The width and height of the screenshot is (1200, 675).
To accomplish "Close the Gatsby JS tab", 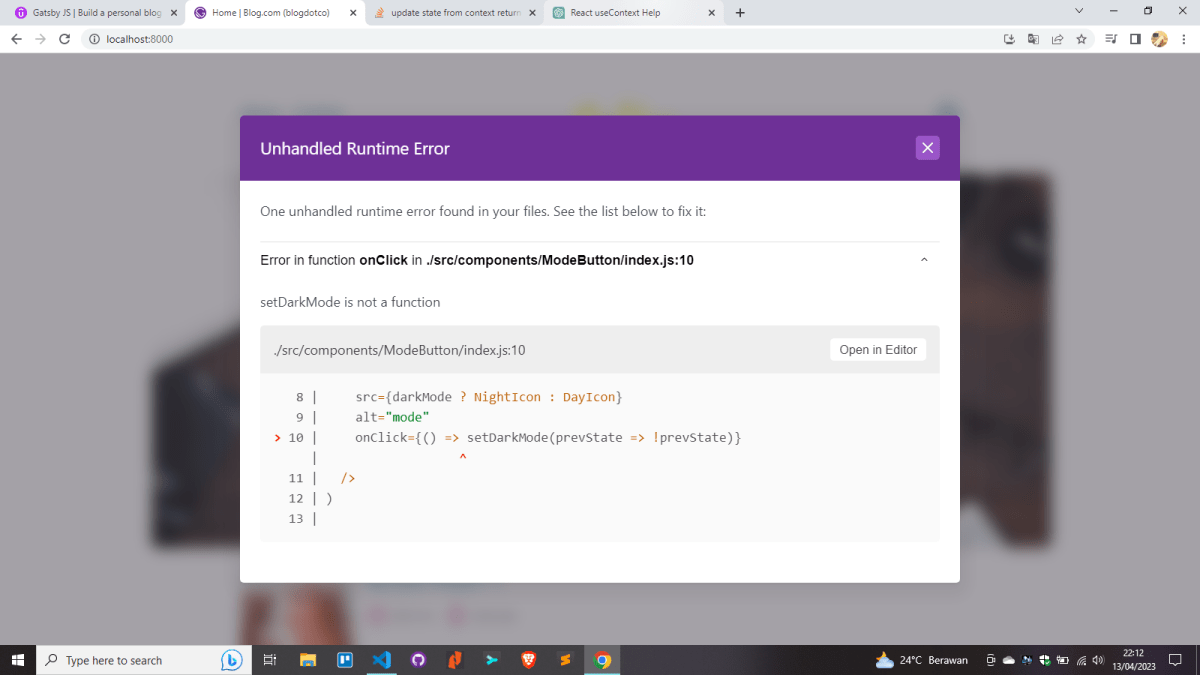I will [173, 13].
